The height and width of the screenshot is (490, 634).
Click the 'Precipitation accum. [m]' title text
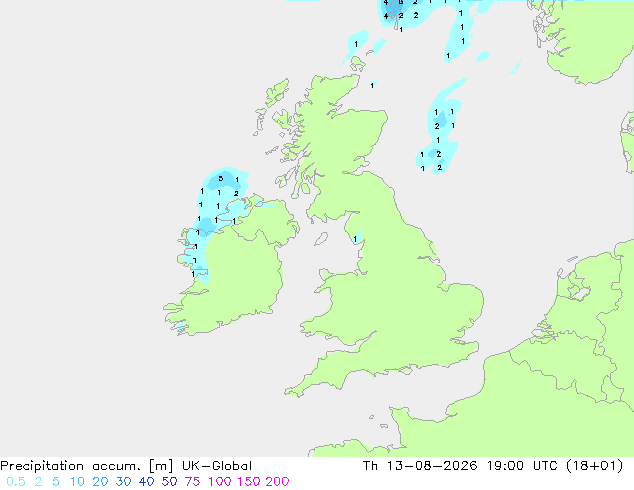(87, 466)
